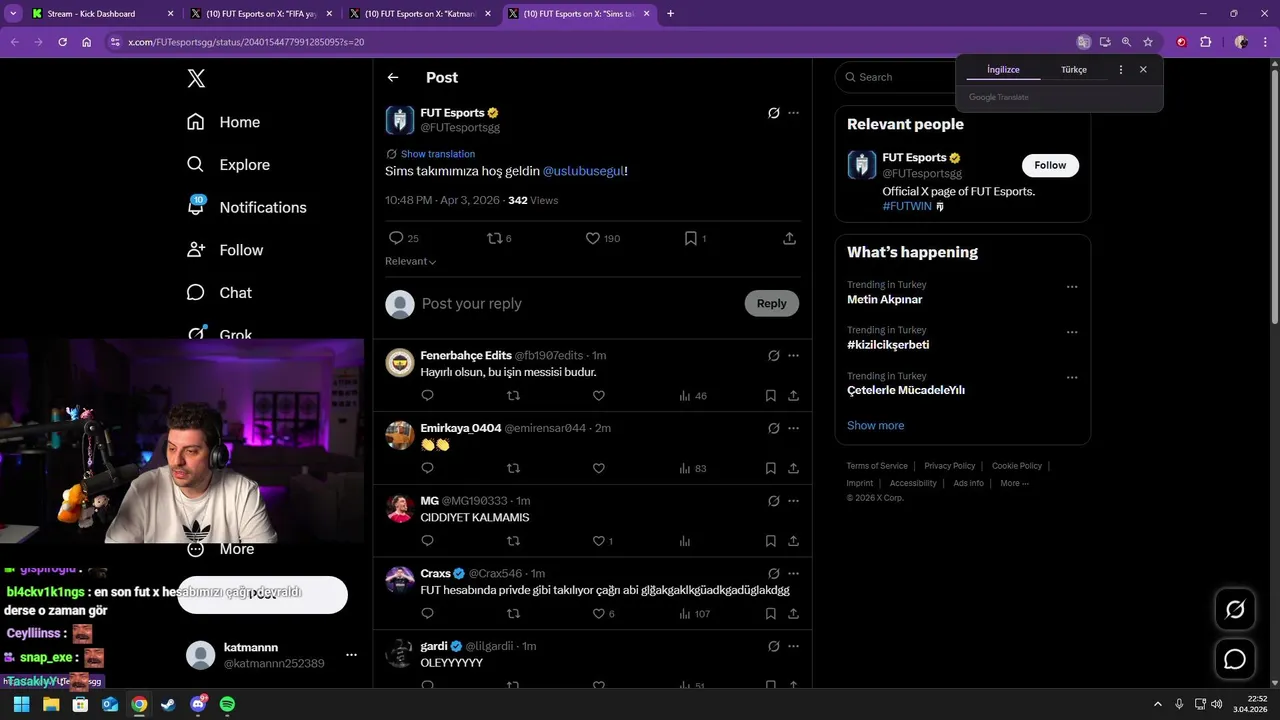The image size is (1280, 720).
Task: Open Explore in the X sidebar
Action: [228, 165]
